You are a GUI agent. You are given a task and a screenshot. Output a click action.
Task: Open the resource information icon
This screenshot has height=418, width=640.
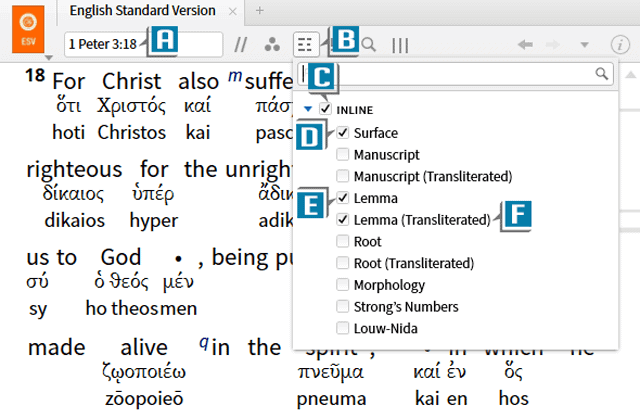pos(618,45)
